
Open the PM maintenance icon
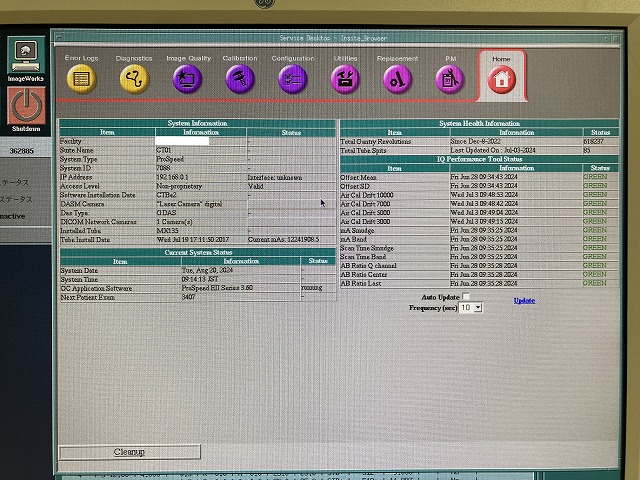(x=450, y=80)
